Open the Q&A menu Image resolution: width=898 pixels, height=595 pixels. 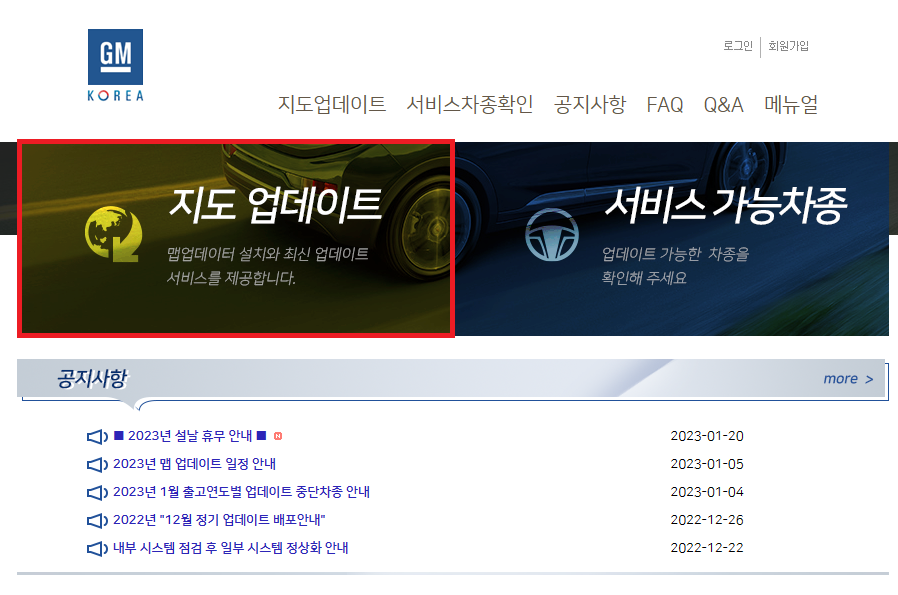tap(723, 105)
